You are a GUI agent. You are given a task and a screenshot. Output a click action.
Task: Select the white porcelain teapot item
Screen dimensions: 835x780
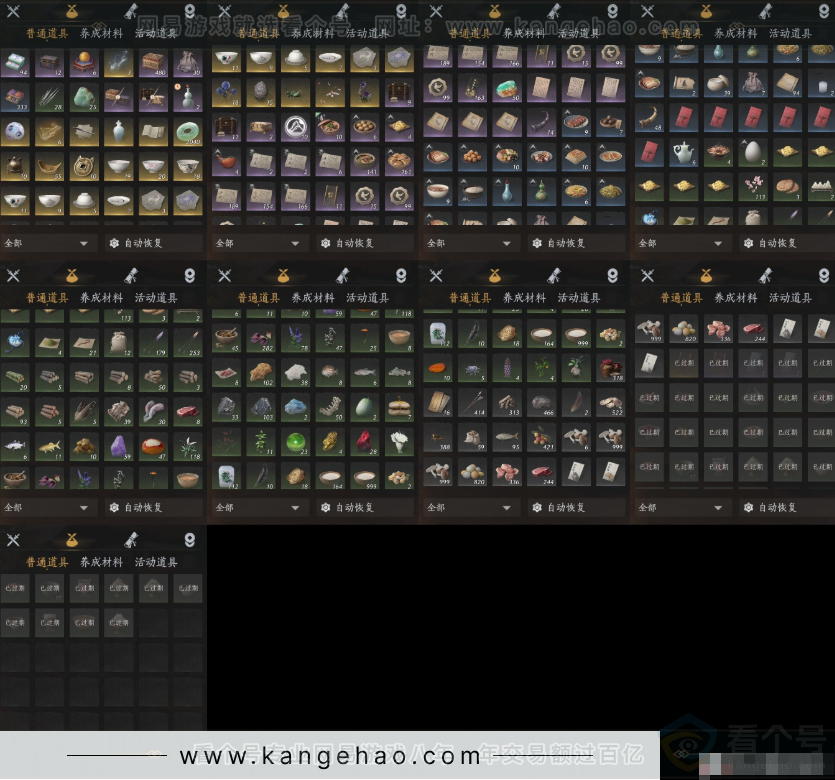click(x=684, y=152)
